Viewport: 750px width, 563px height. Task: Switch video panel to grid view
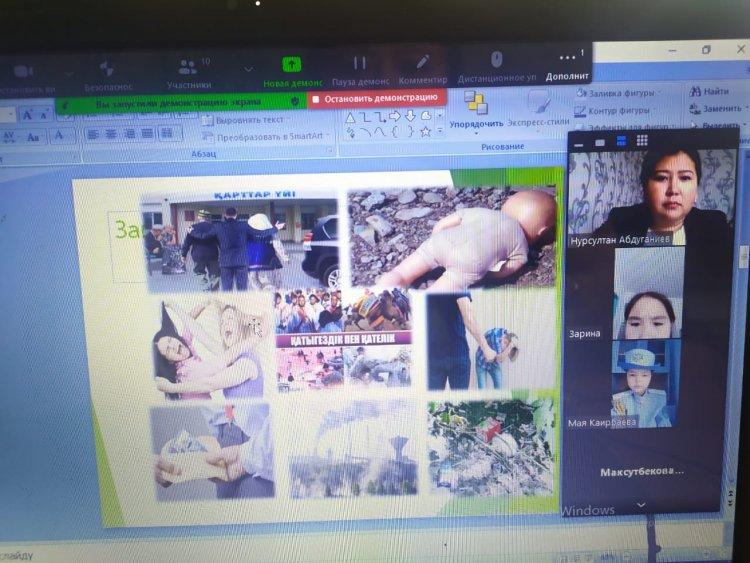coord(641,141)
